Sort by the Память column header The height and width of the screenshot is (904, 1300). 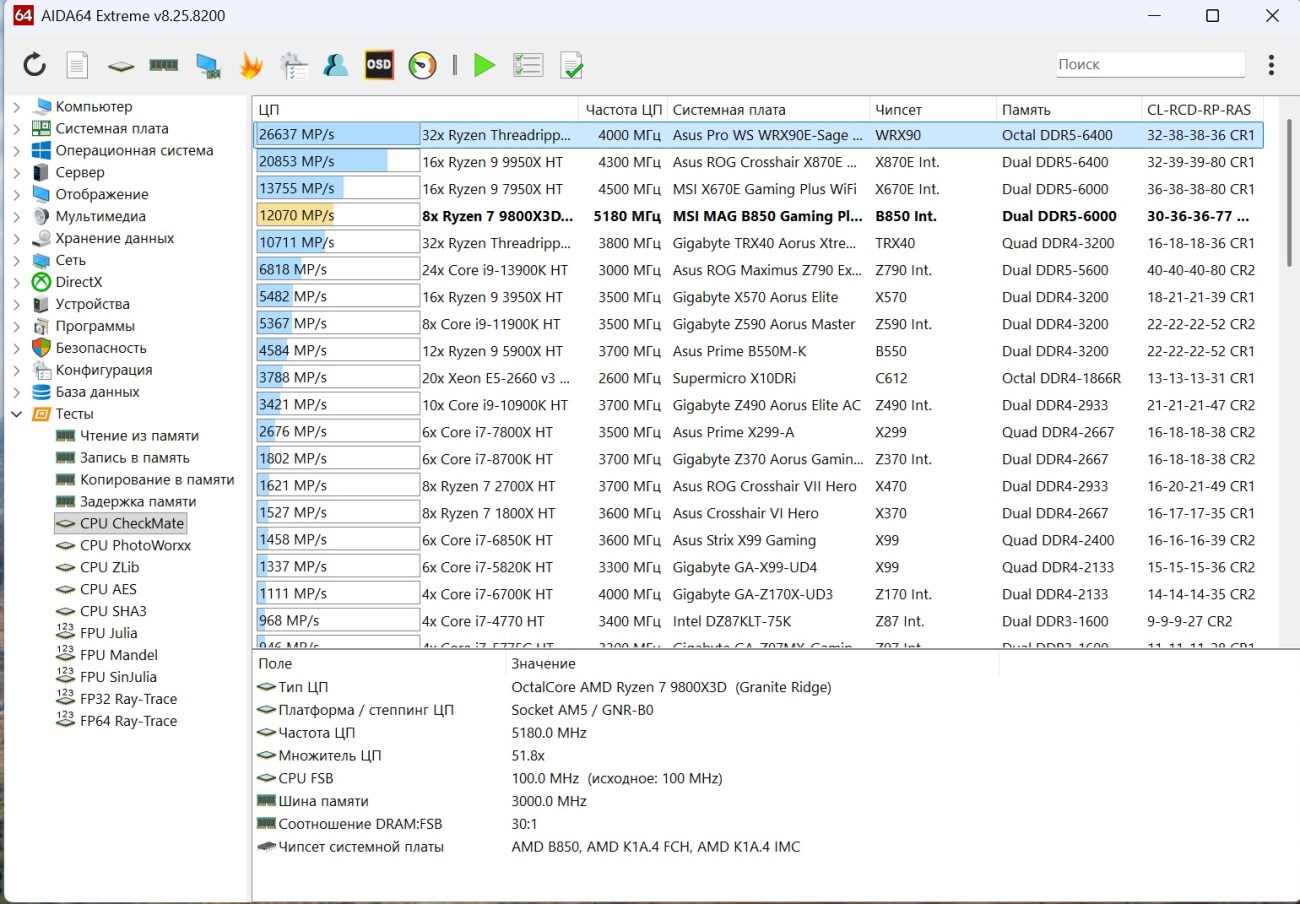(1069, 109)
